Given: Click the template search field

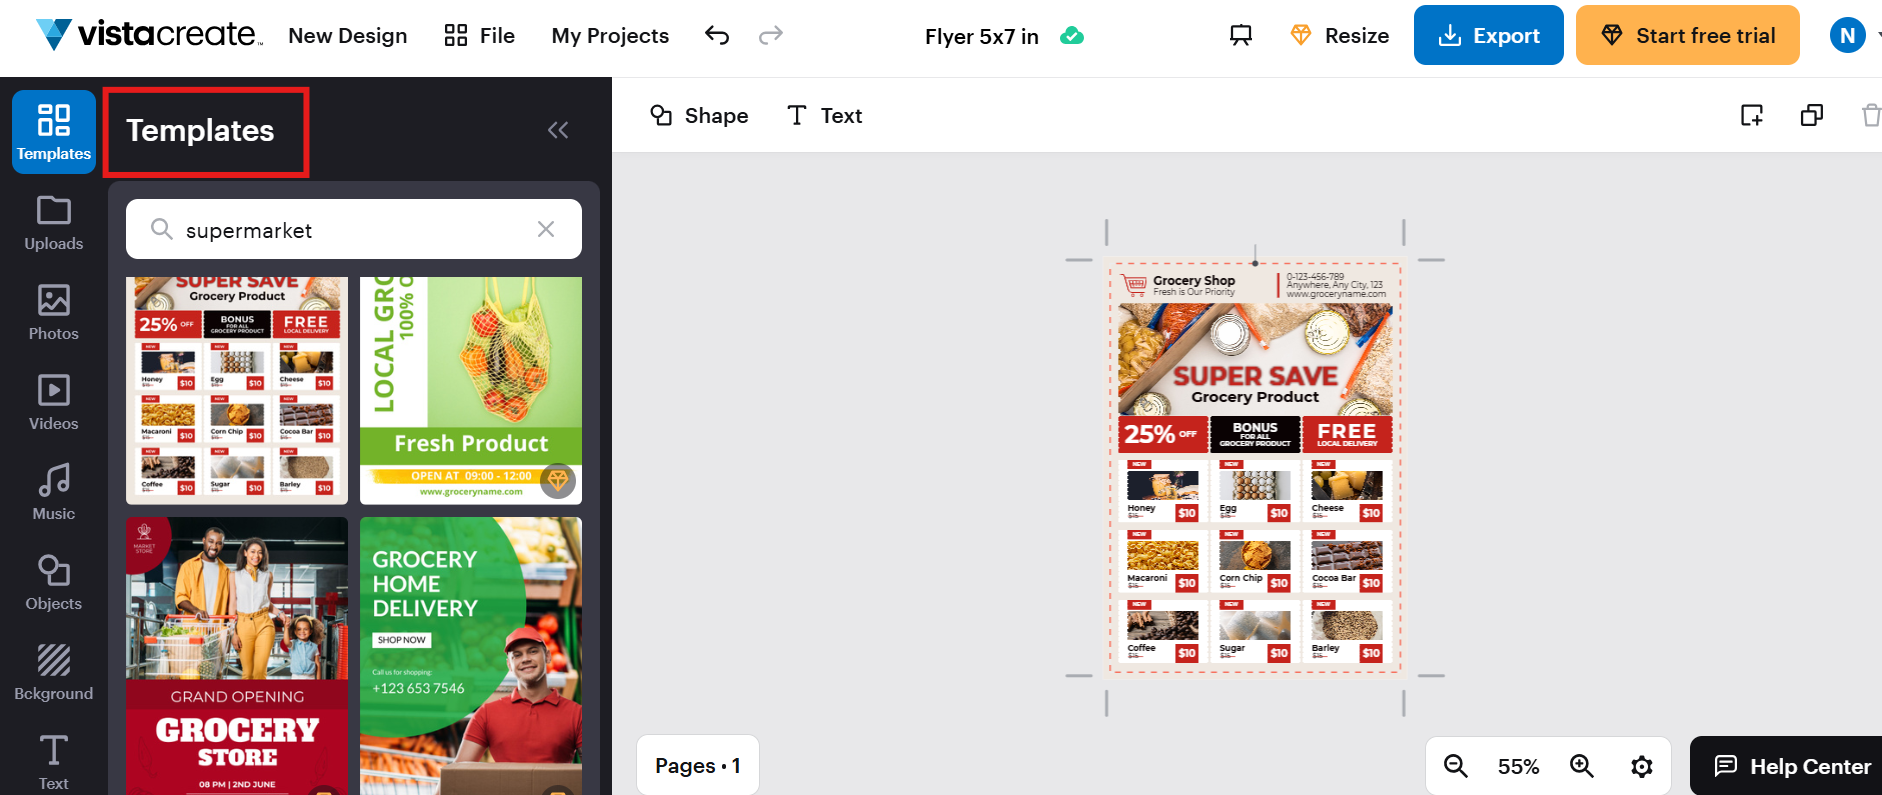Looking at the screenshot, I should click(x=350, y=230).
